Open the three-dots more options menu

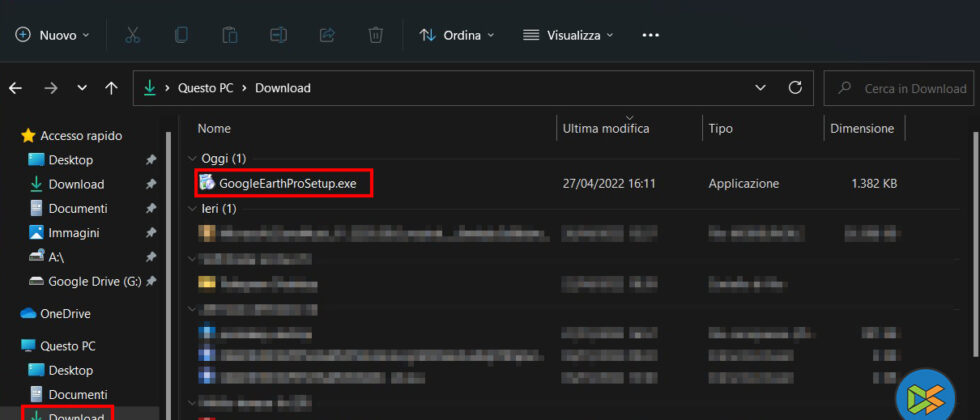click(x=651, y=35)
